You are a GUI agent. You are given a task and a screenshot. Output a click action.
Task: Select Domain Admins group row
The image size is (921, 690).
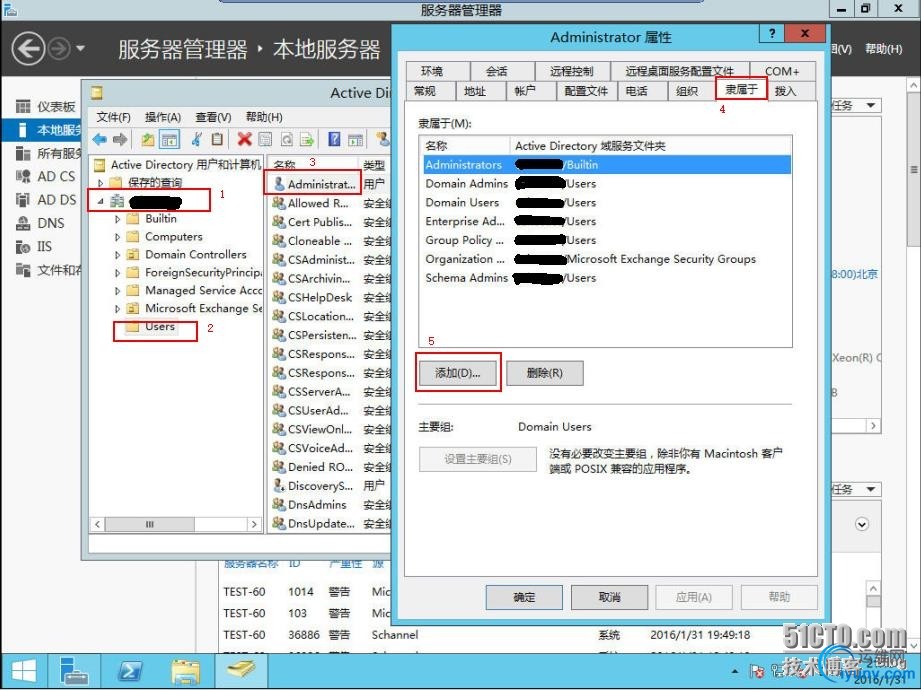pyautogui.click(x=607, y=184)
